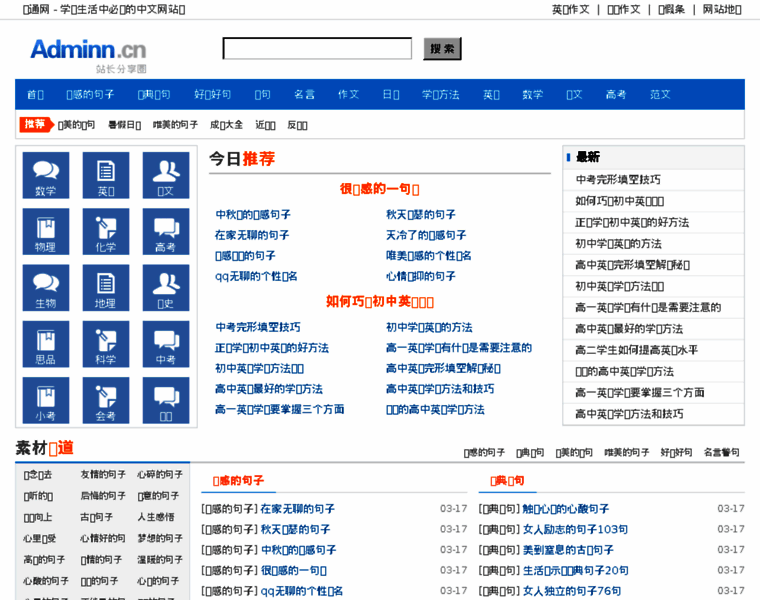The image size is (760, 600).
Task: Click the 生物 subject tile
Action: (x=46, y=288)
